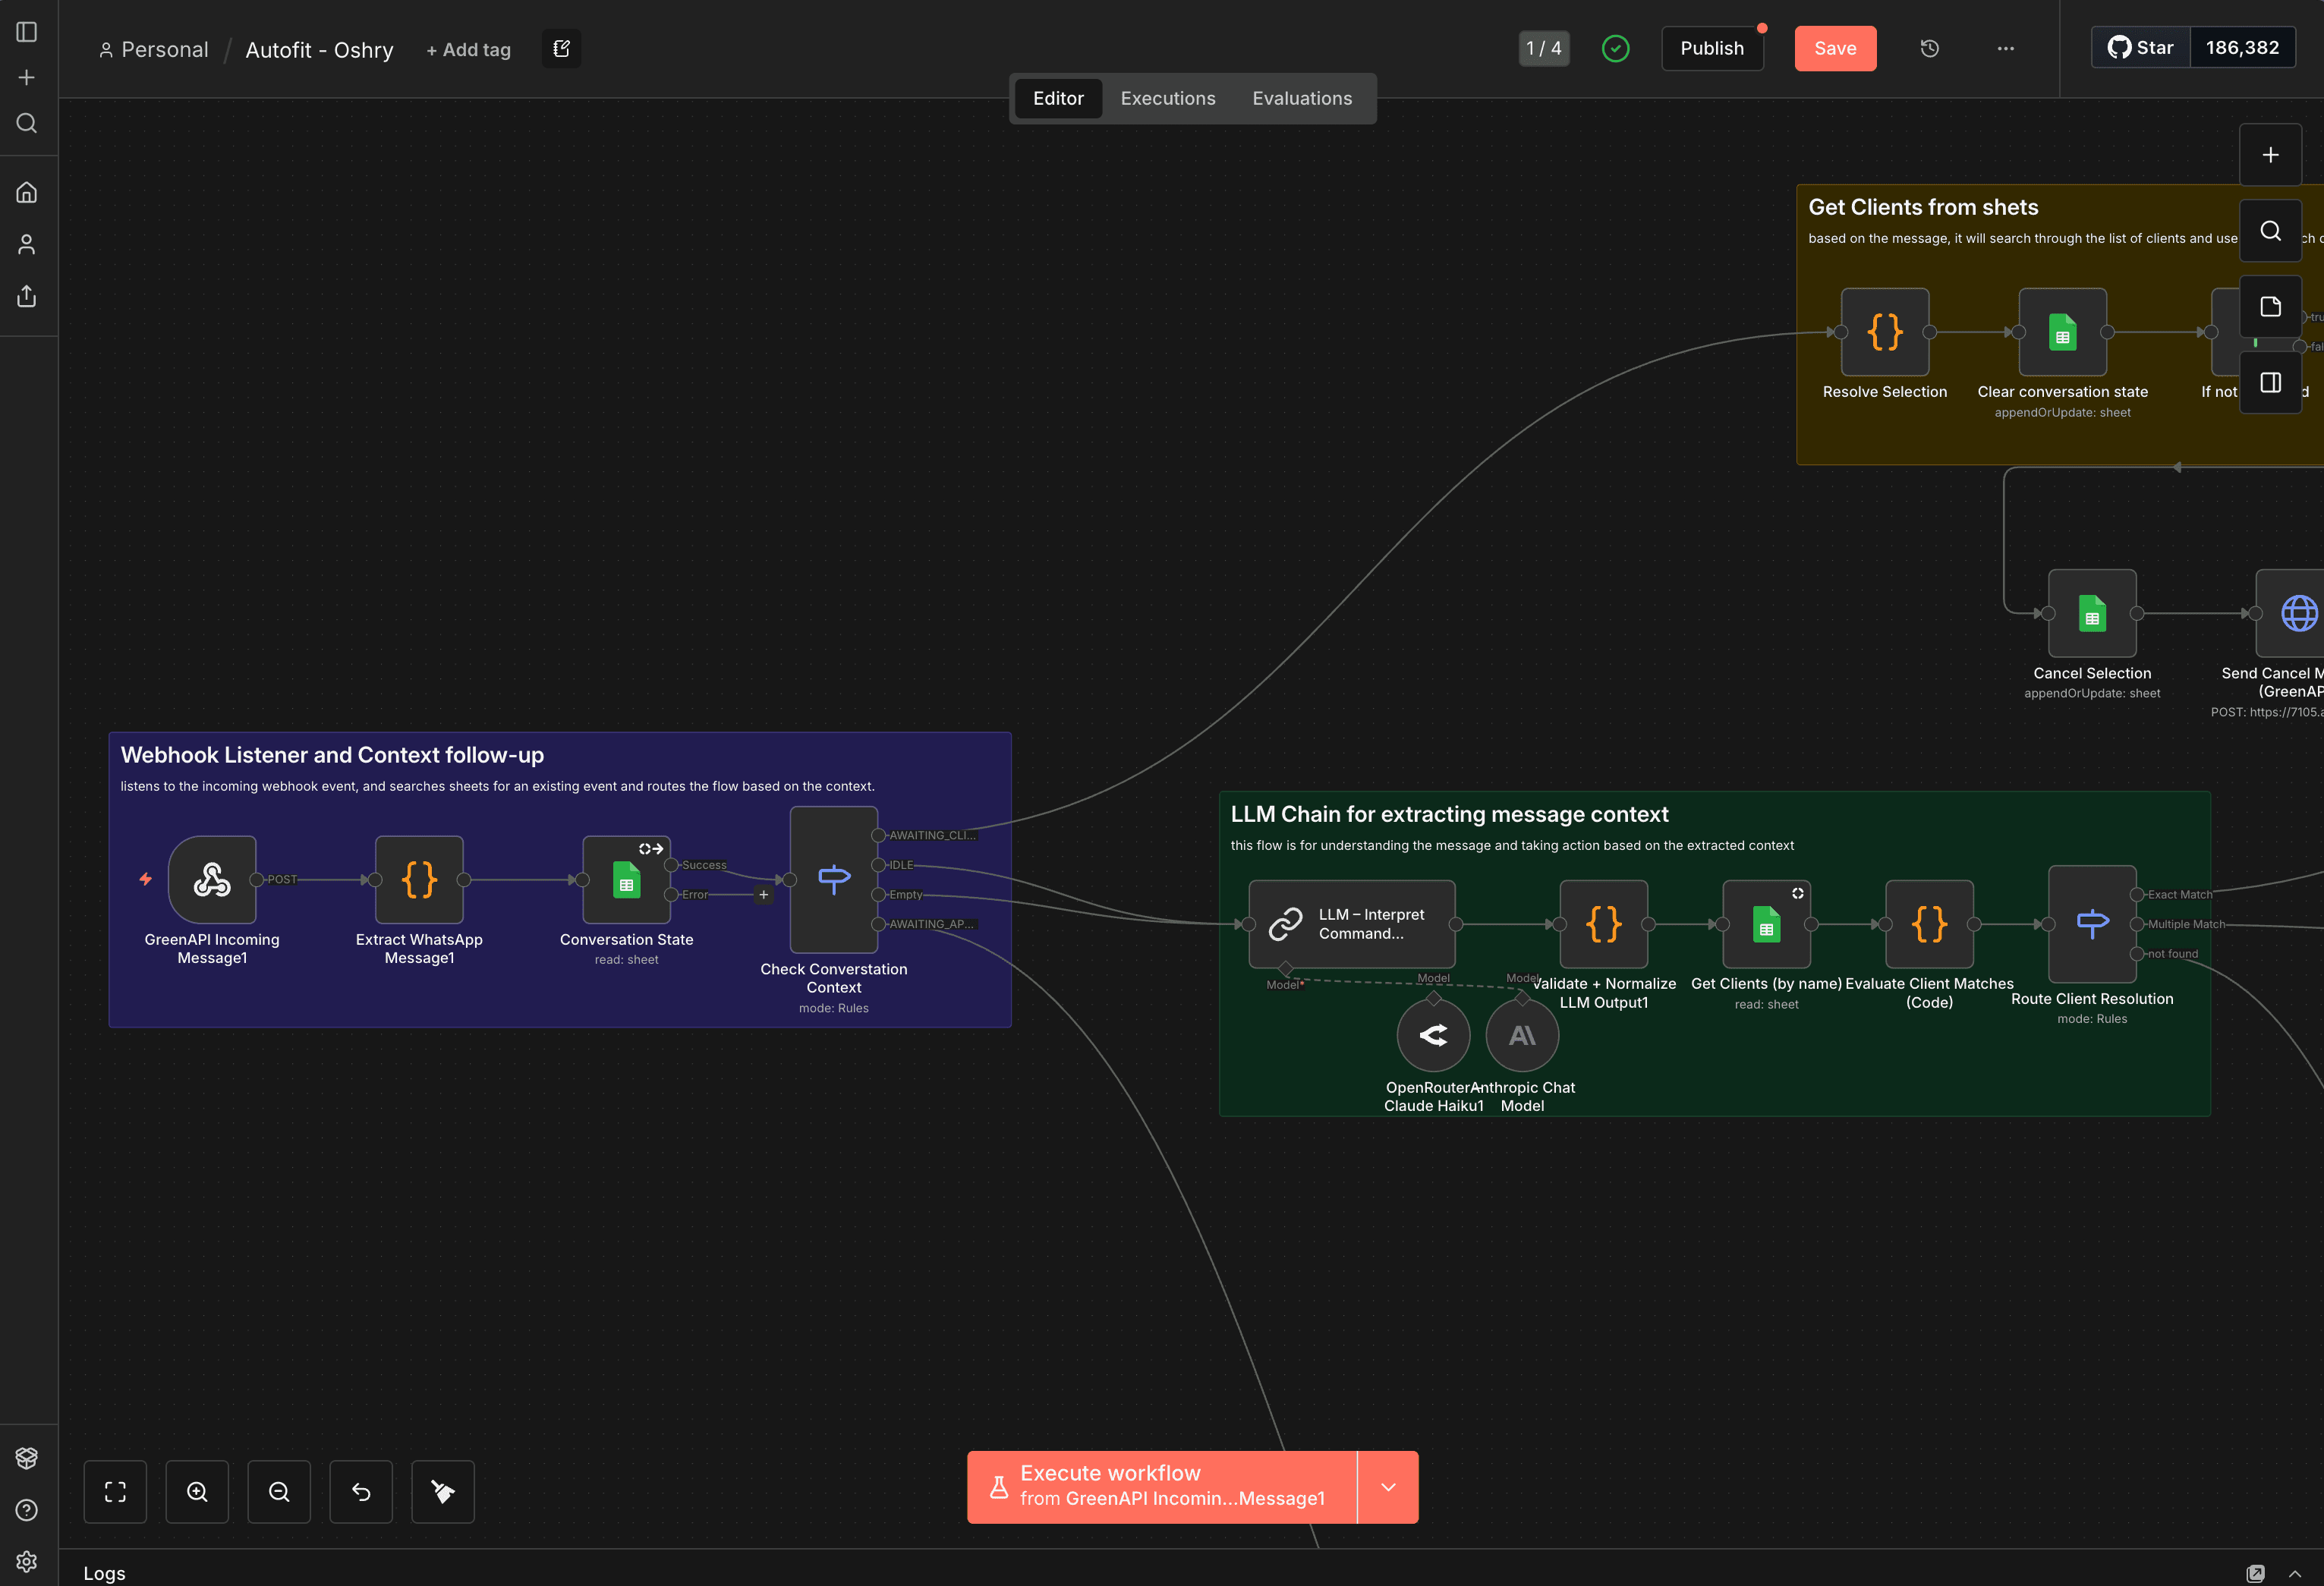The image size is (2324, 1586).
Task: Select the LLM – Interpret Command node
Action: [1351, 924]
